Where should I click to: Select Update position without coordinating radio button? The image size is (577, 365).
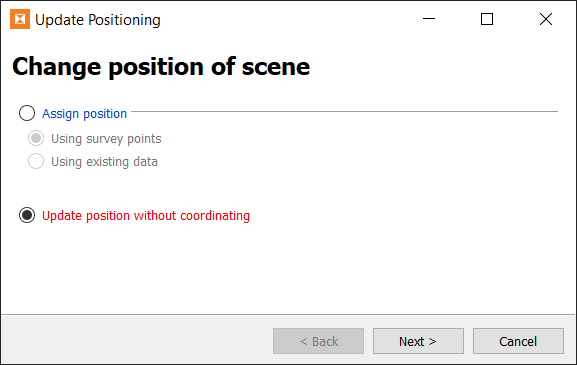coord(27,215)
